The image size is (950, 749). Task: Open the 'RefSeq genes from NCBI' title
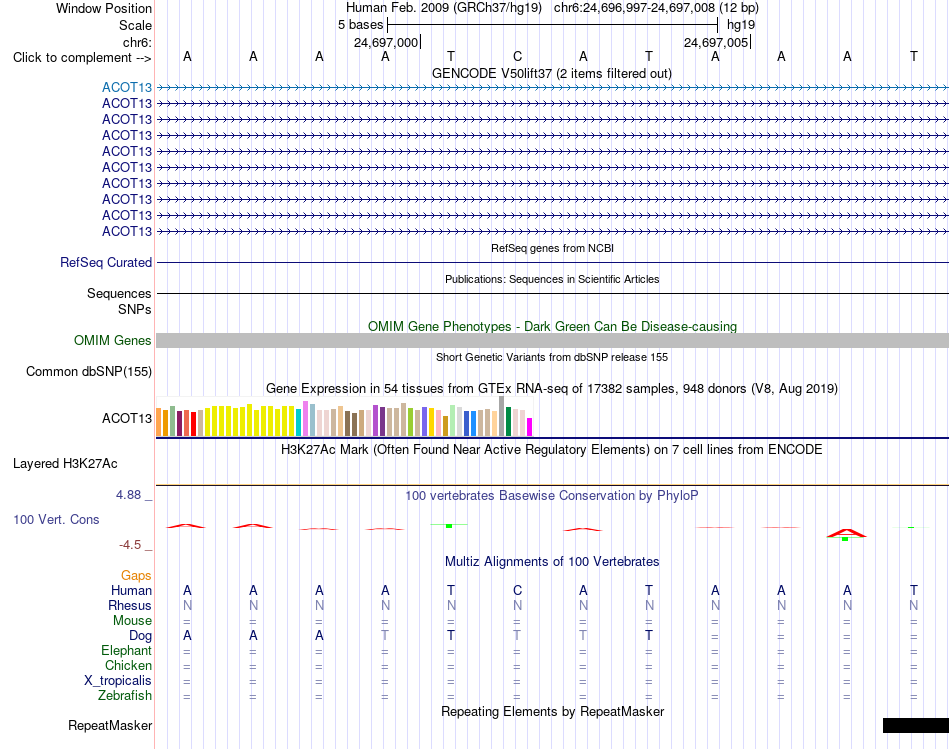(552, 248)
